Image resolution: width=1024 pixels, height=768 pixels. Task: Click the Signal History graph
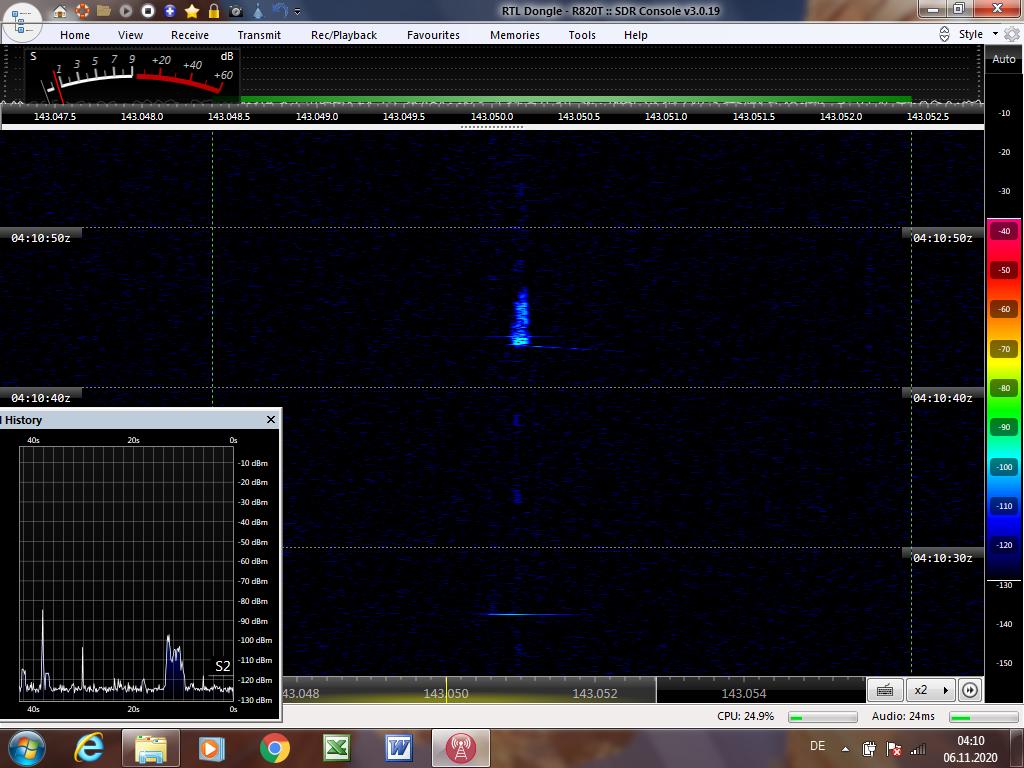click(126, 573)
